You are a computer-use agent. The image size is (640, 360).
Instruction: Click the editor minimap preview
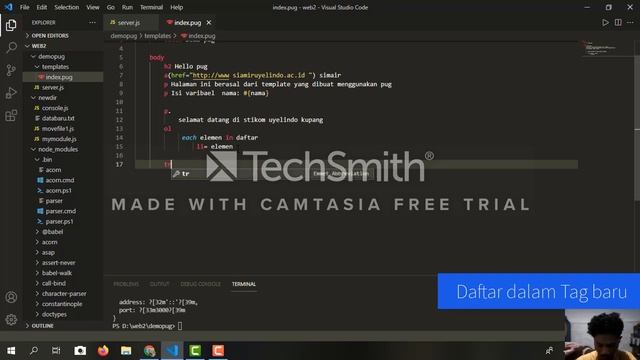[600, 48]
